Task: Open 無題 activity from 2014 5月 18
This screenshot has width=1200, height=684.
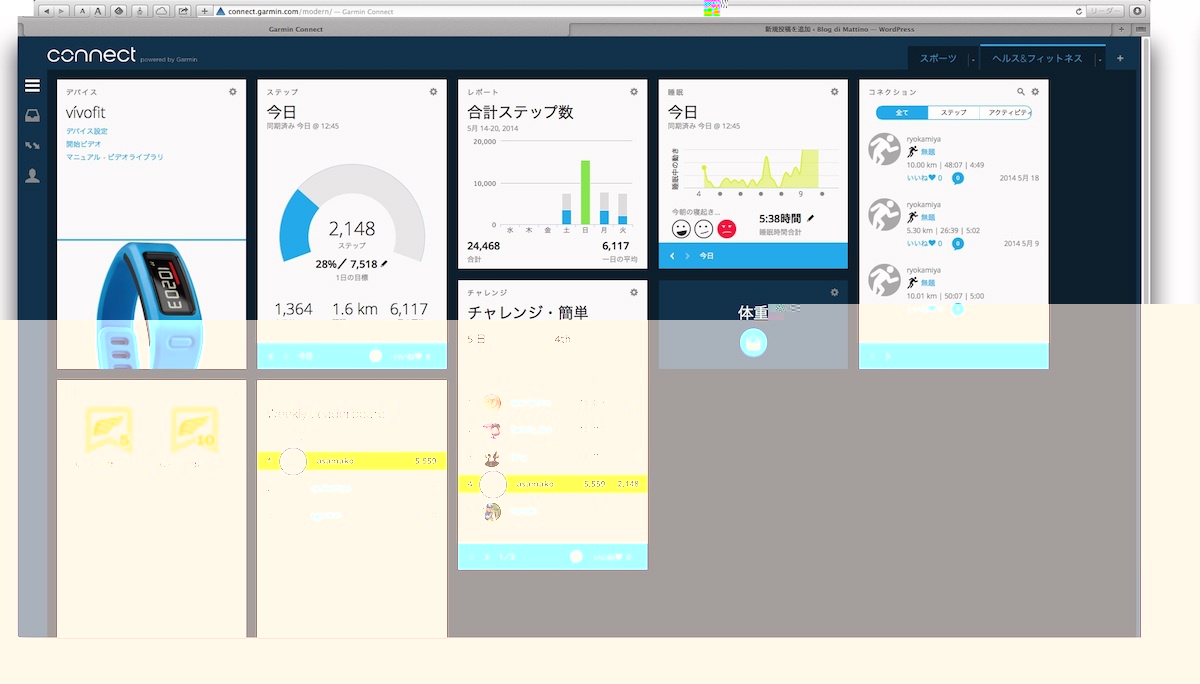Action: [928, 152]
